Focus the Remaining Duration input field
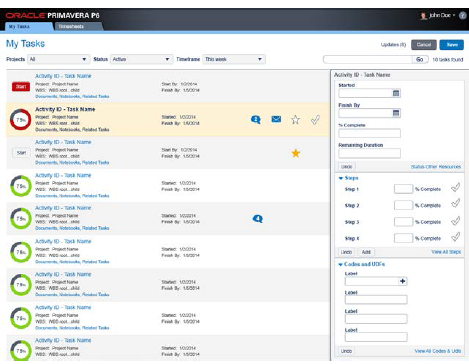The height and width of the screenshot is (364, 469). 370,153
